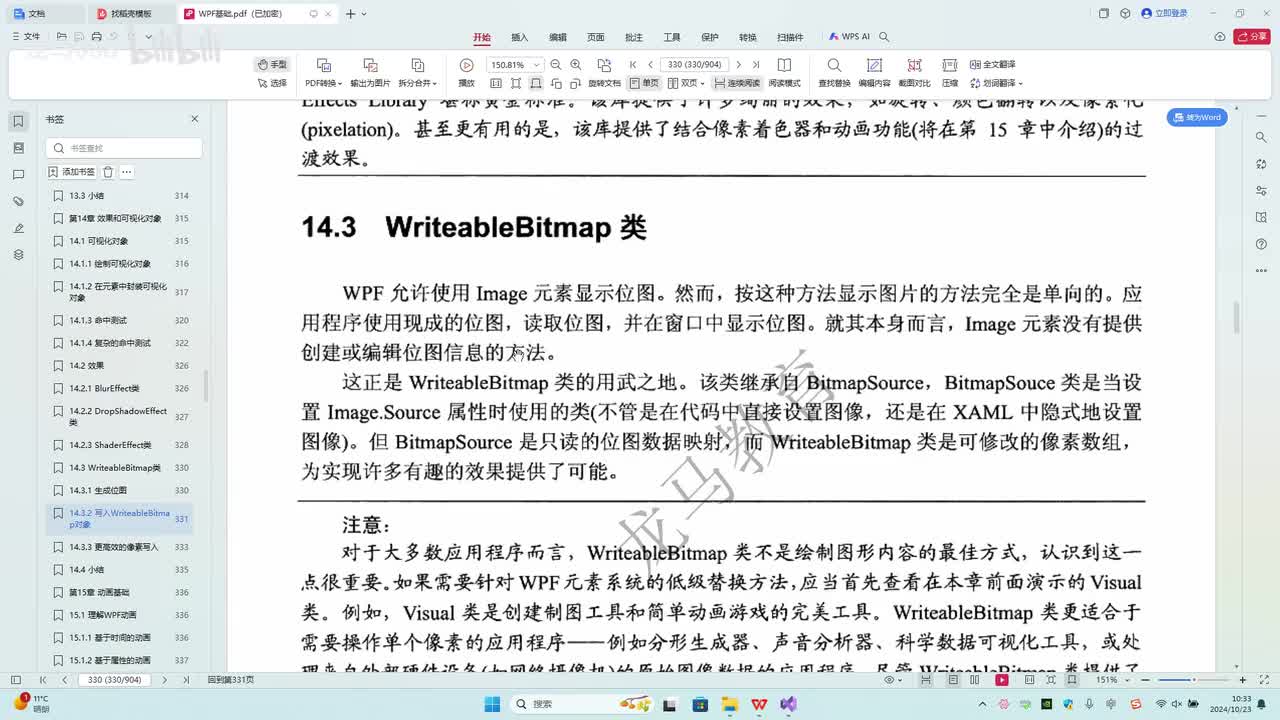Toggle 单页 single page view
1280x720 pixels.
[645, 83]
